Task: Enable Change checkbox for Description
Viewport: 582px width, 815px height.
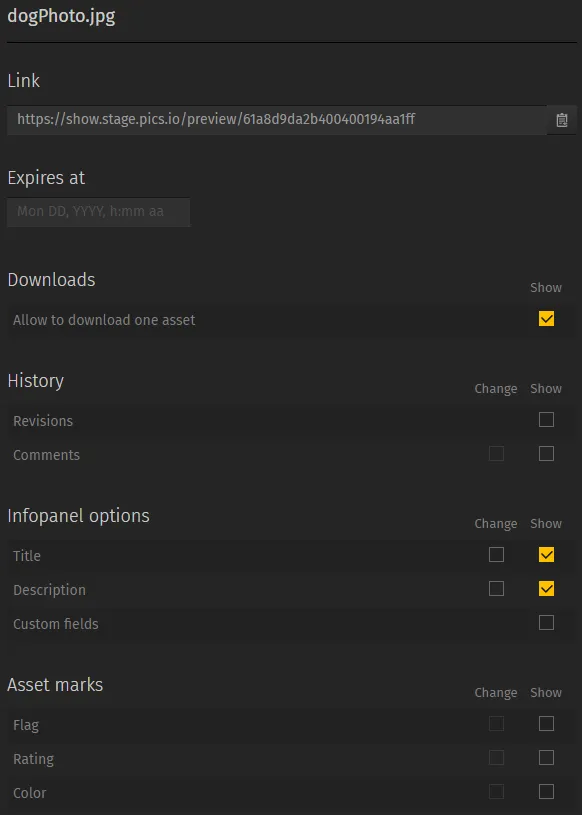Action: click(496, 588)
